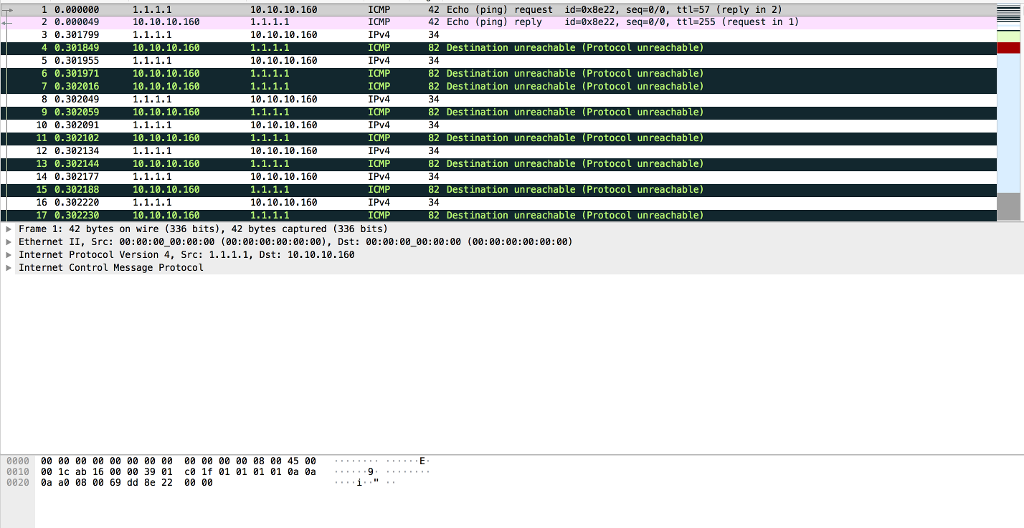Click 'Internet Protocol Version 4, Src: 1.1.1.1' line
1024x528 pixels.
coord(186,255)
